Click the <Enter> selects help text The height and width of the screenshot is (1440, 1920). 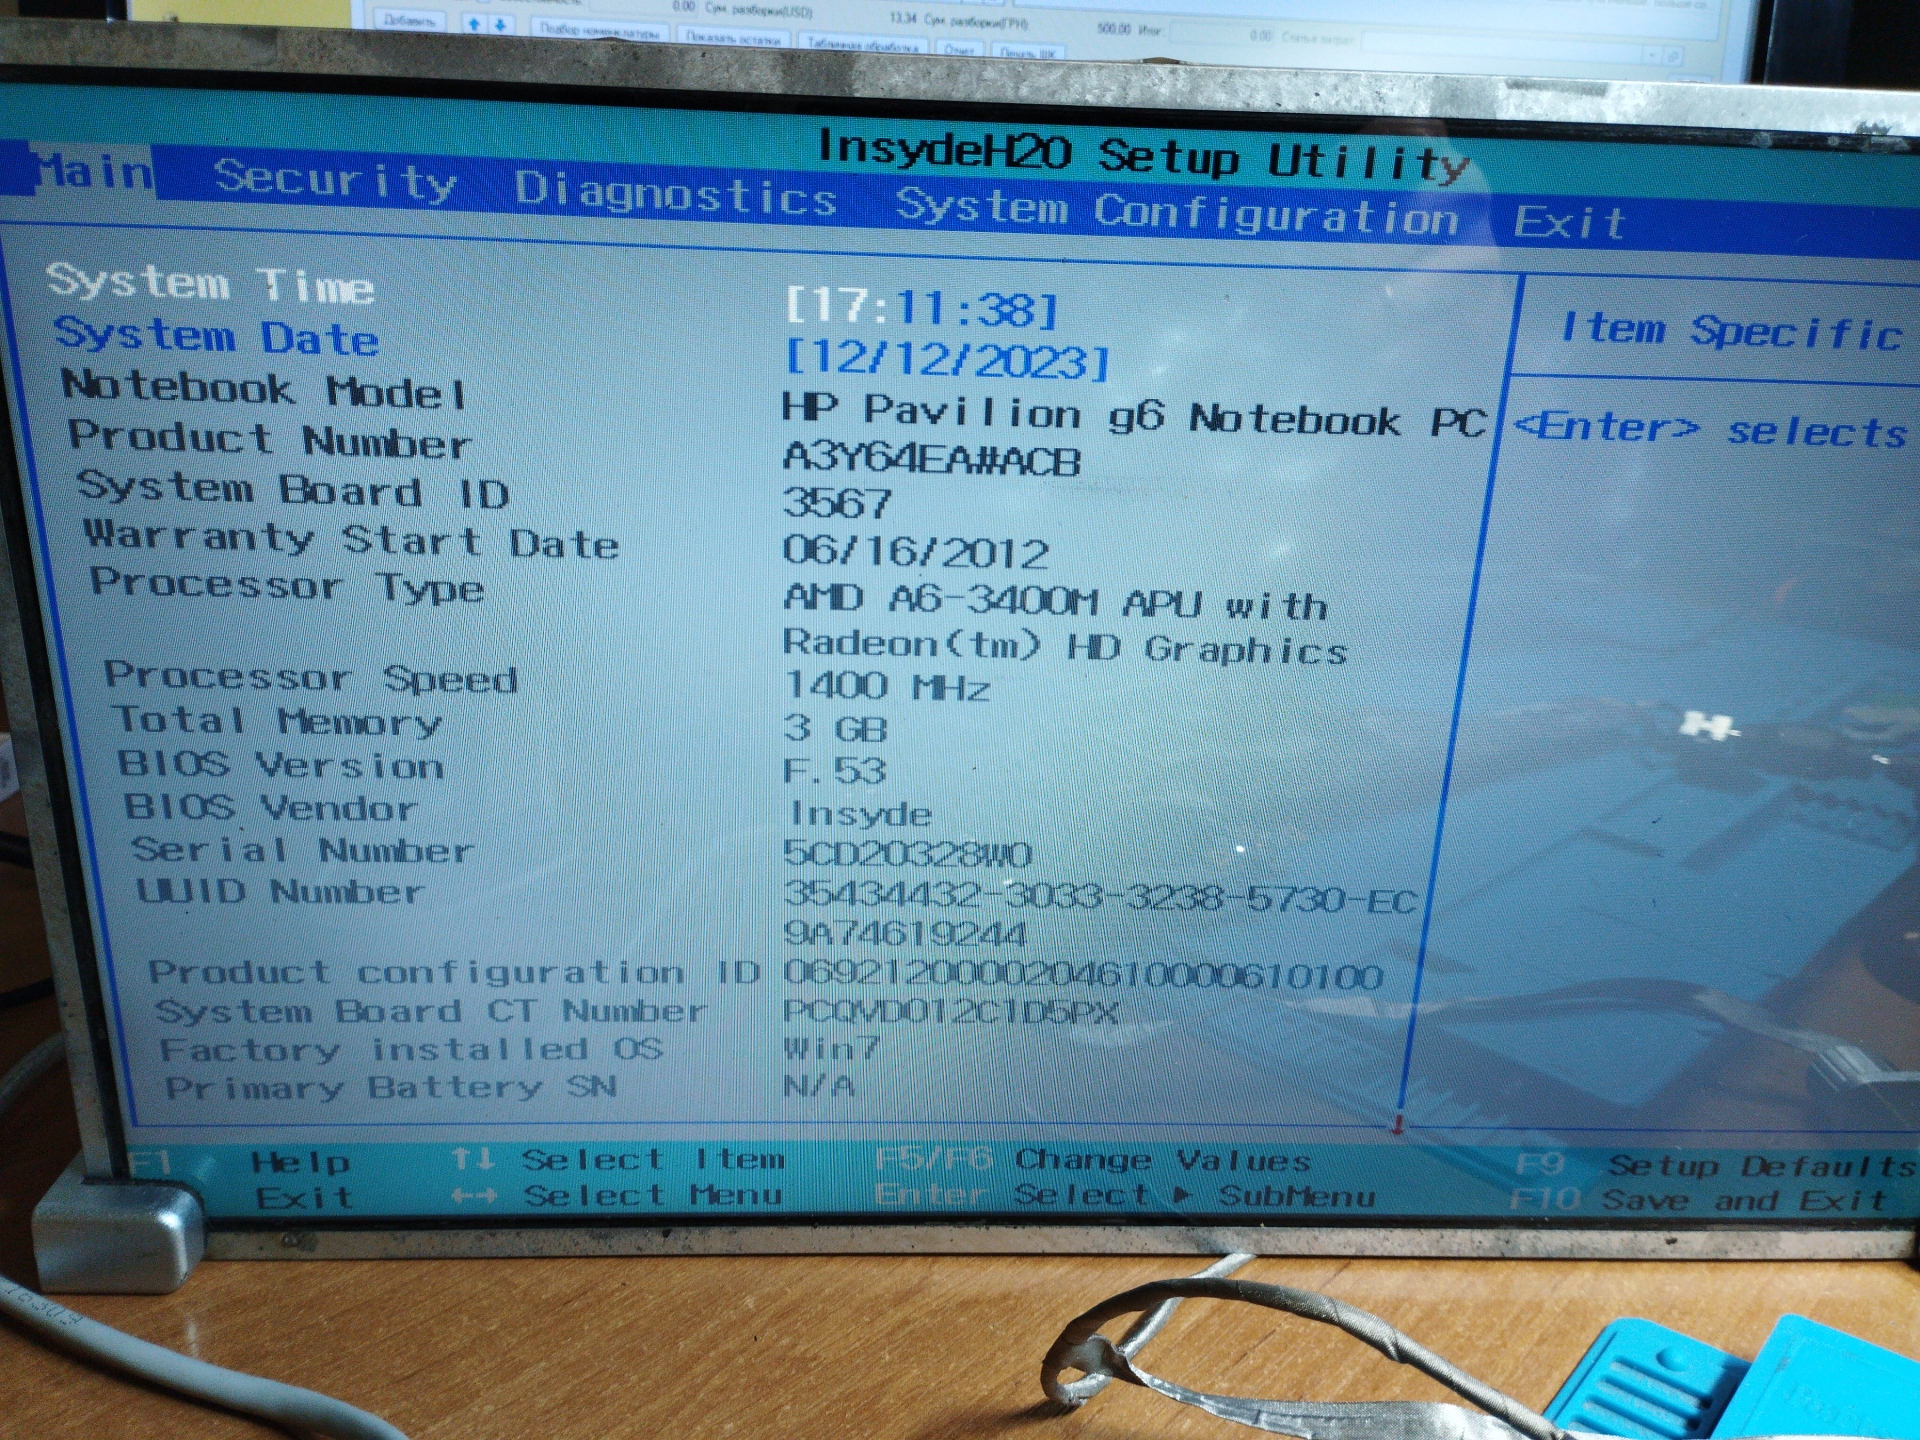[x=1711, y=429]
